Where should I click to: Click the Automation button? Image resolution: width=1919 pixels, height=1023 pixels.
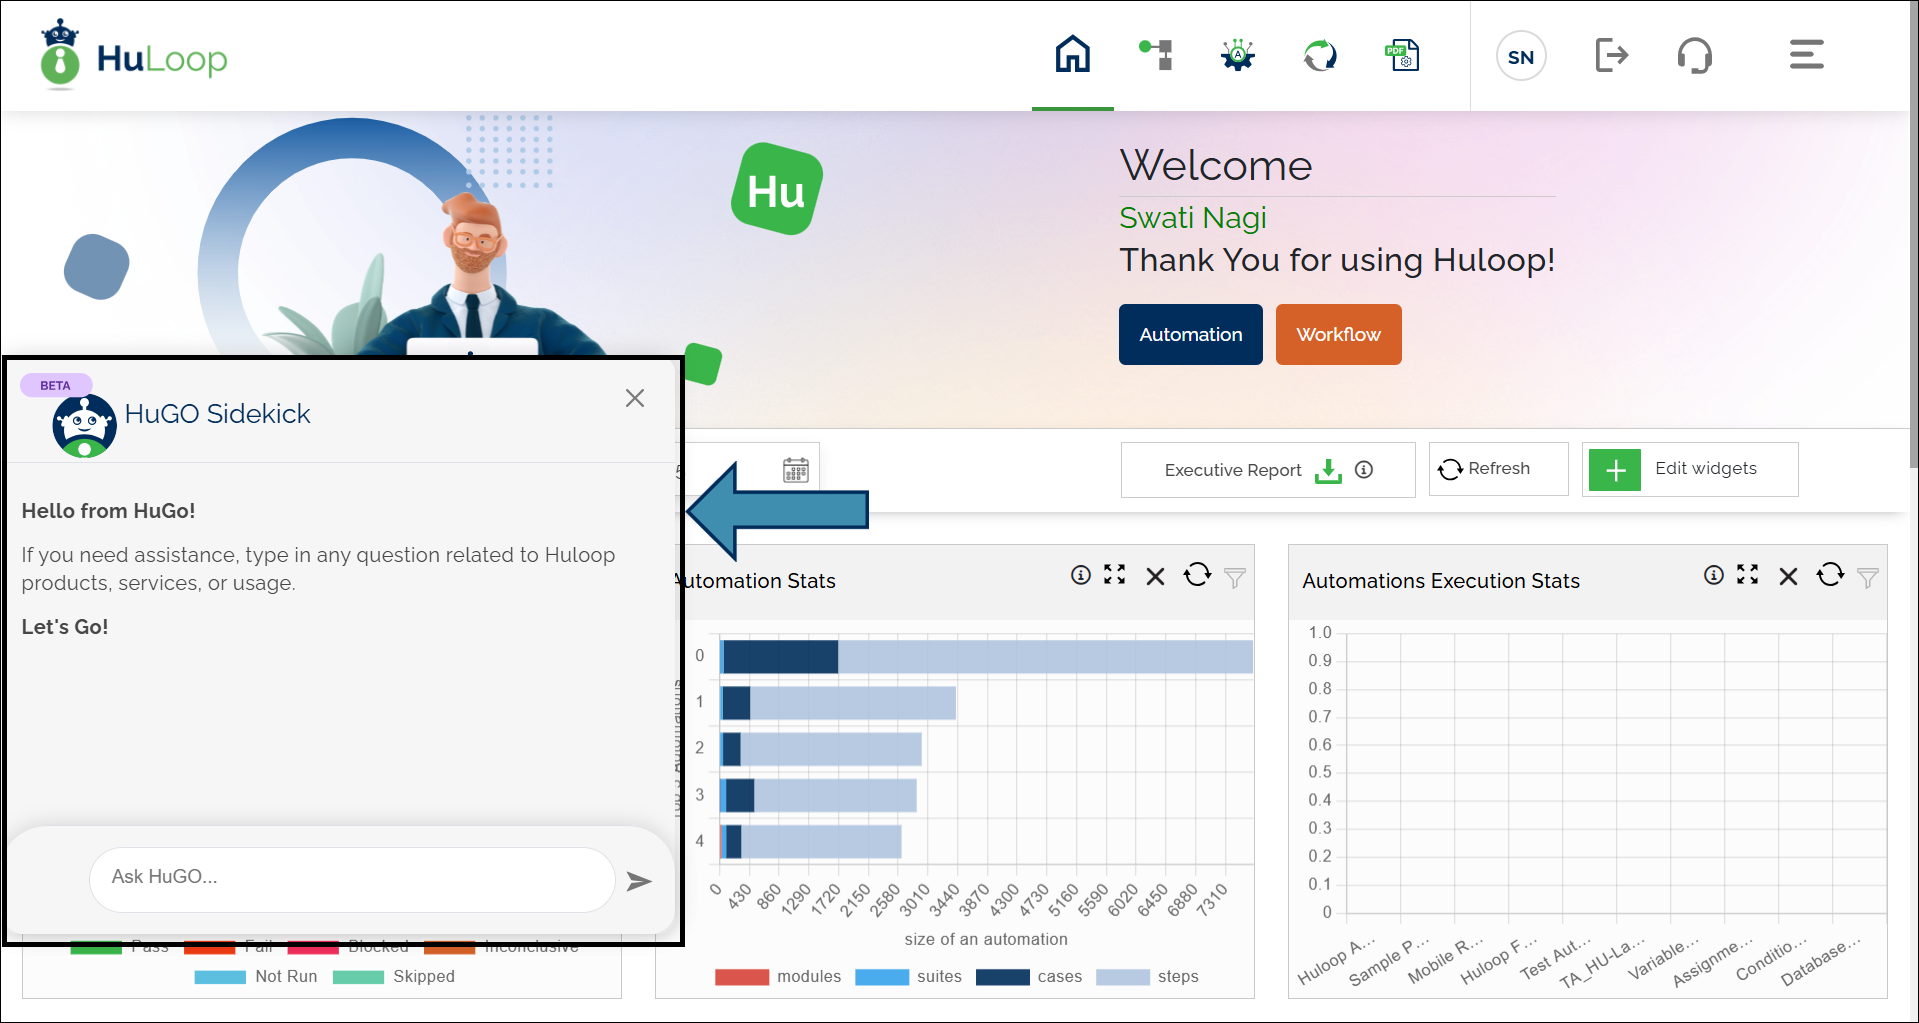[1191, 334]
